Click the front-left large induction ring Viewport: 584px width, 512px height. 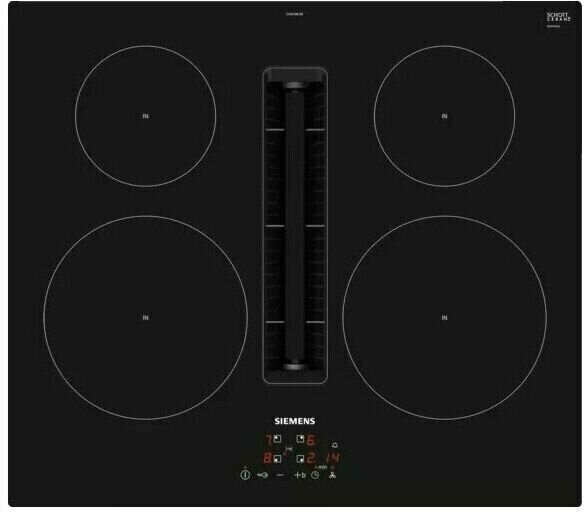[146, 318]
